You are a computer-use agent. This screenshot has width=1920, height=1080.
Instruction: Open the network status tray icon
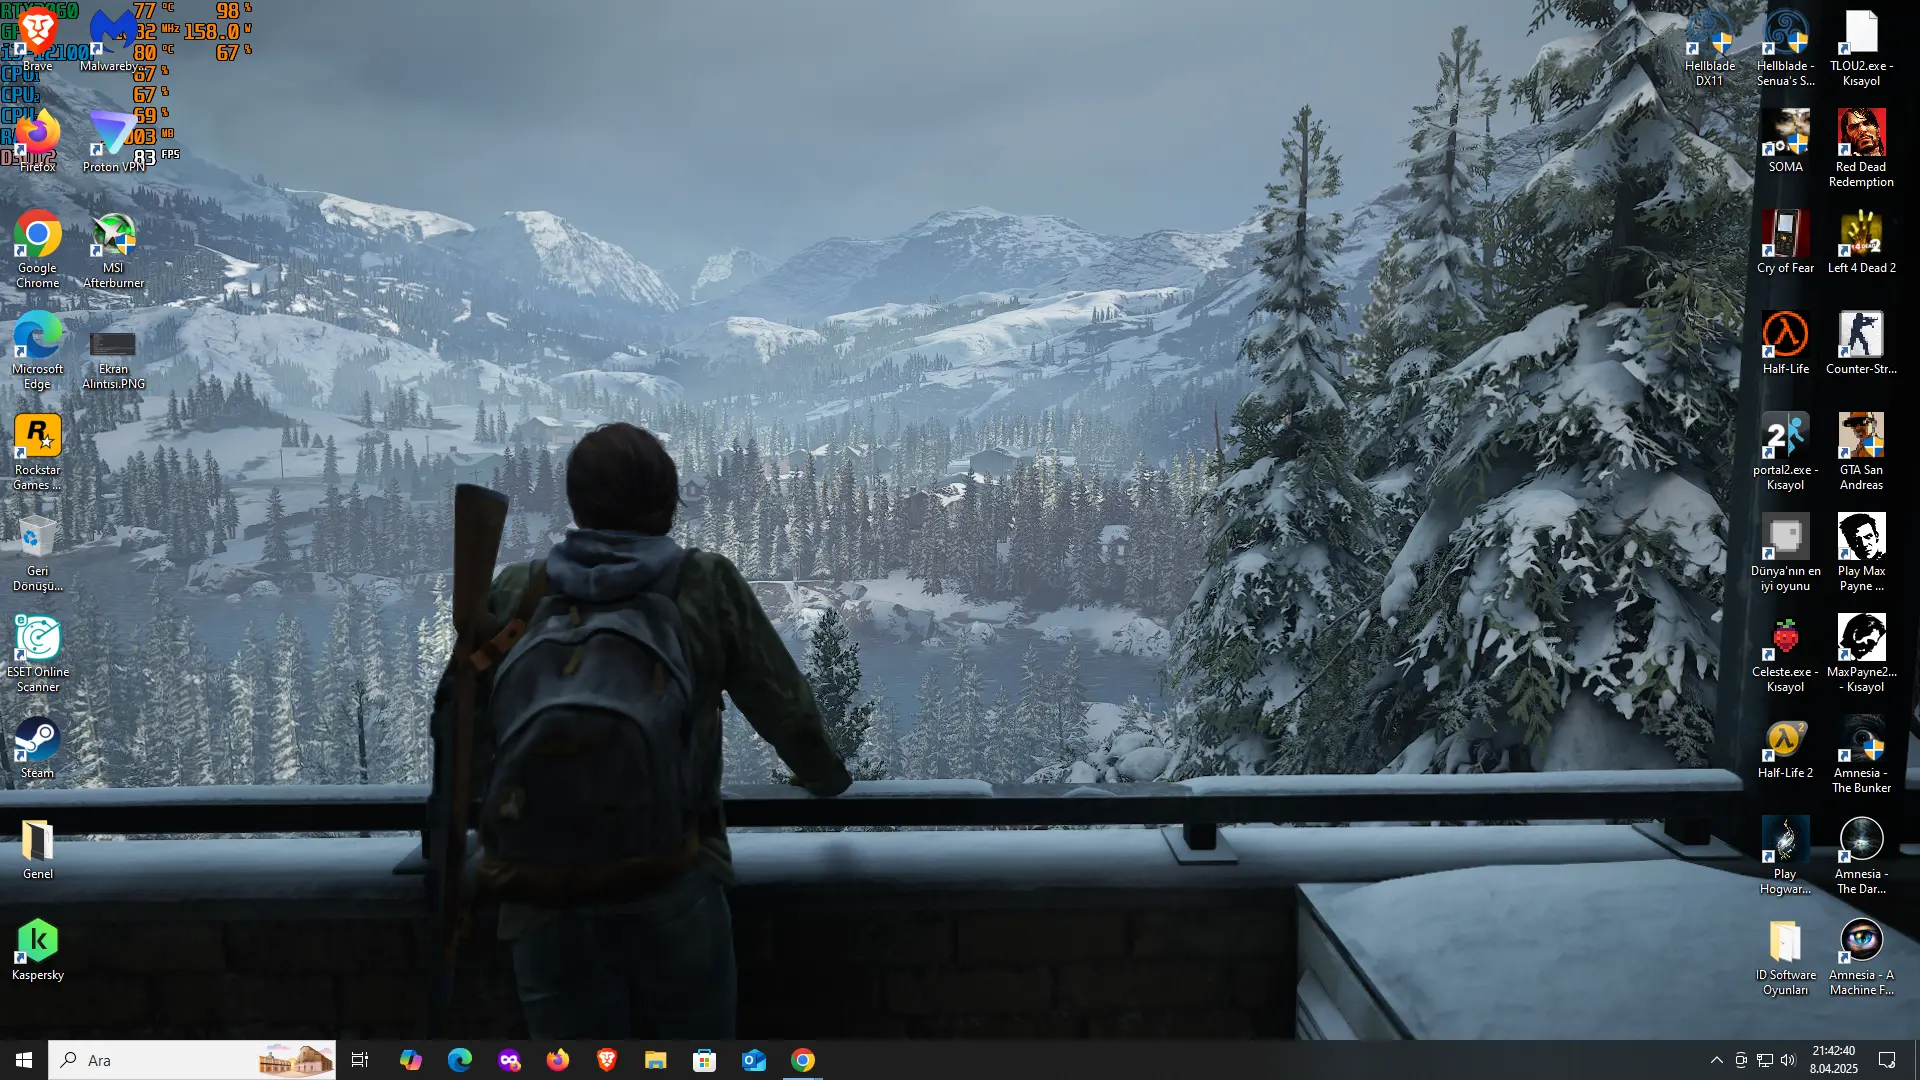(x=1765, y=1060)
